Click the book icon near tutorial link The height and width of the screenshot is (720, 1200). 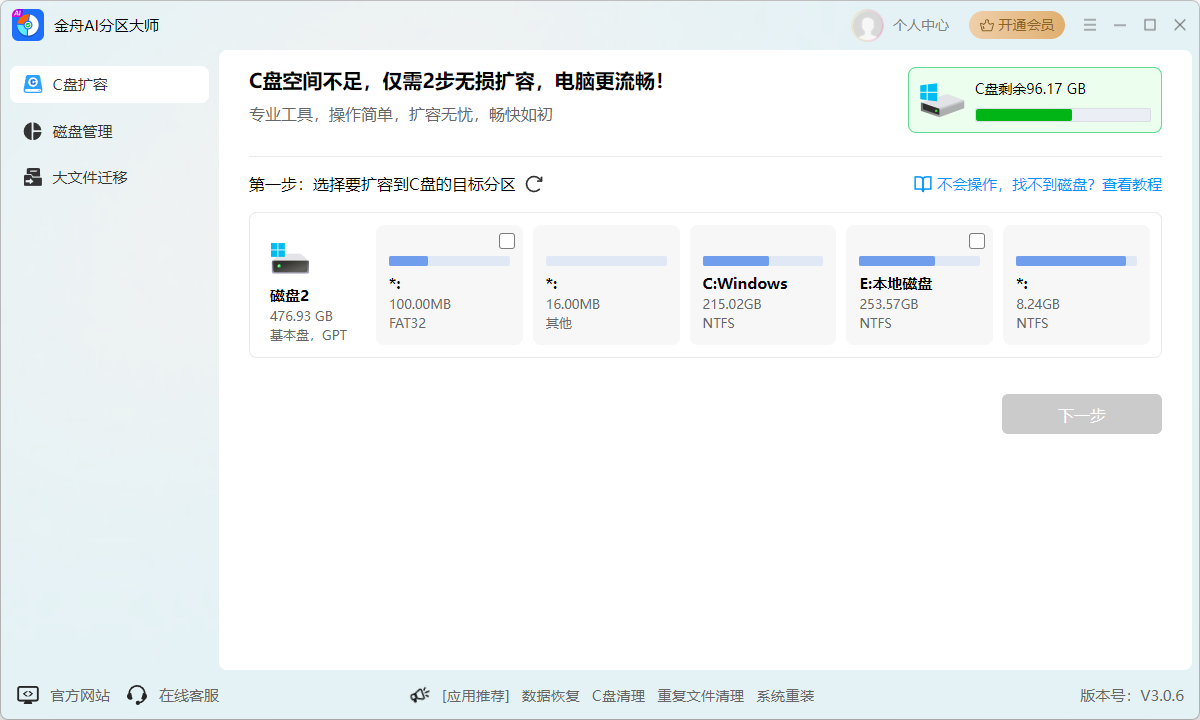922,184
